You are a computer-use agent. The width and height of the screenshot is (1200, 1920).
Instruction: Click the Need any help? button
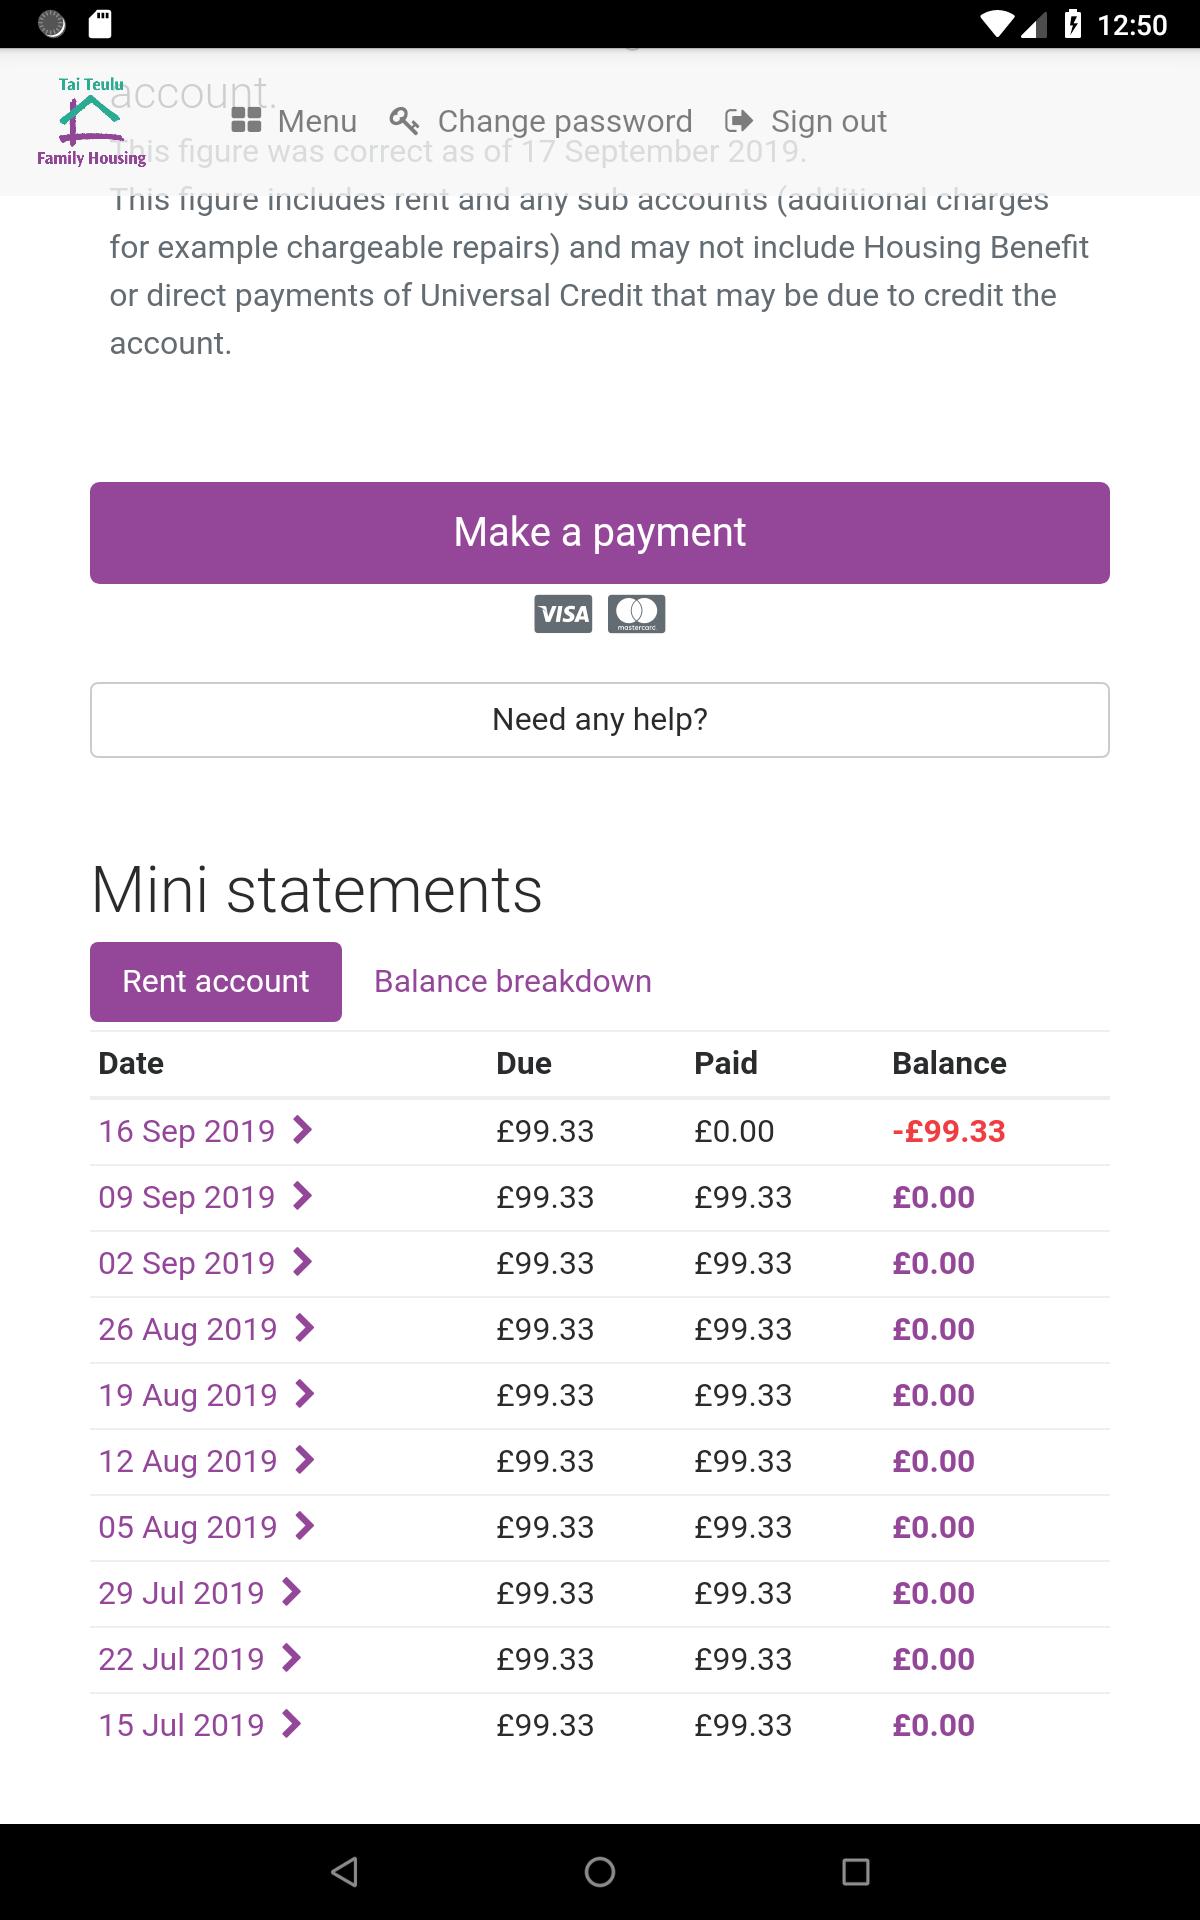600,720
